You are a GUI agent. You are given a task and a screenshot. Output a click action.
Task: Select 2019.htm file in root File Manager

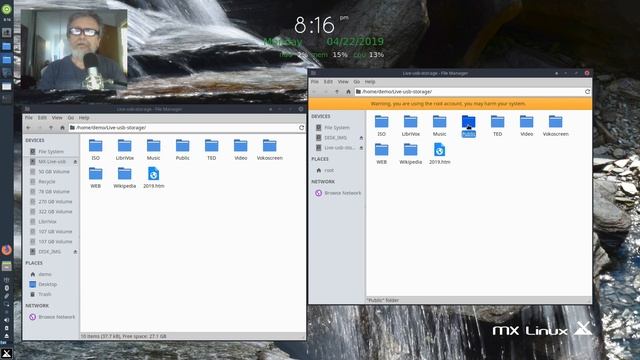coord(440,153)
